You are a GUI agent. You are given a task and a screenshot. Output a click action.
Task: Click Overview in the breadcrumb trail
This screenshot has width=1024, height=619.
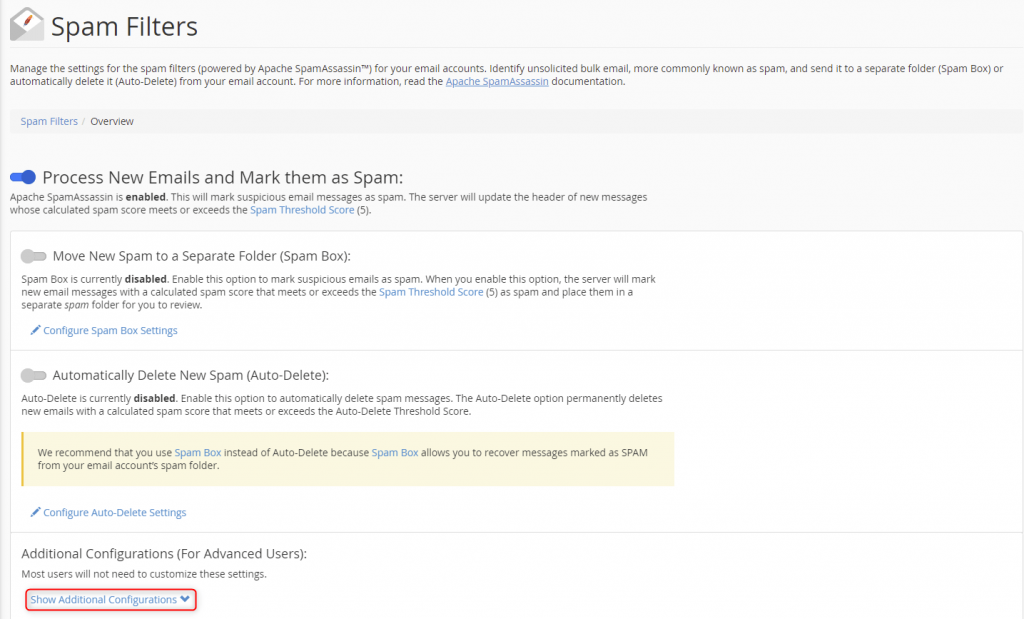point(111,120)
